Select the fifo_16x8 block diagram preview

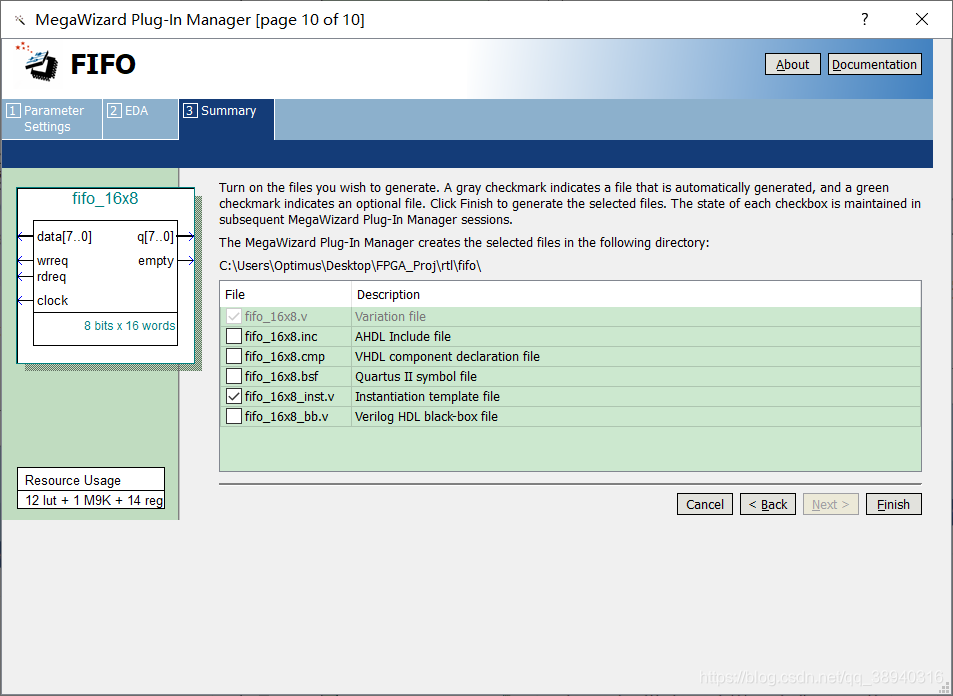click(106, 275)
